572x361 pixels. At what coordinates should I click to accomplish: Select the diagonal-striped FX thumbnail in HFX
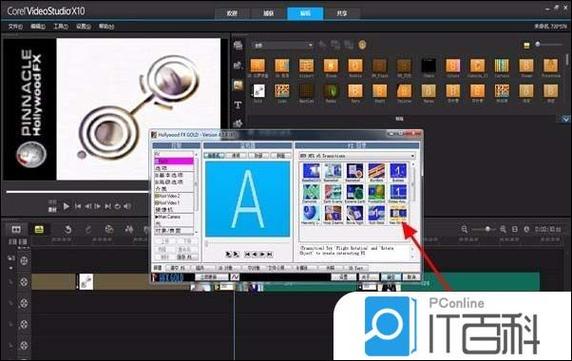pyautogui.click(x=376, y=172)
